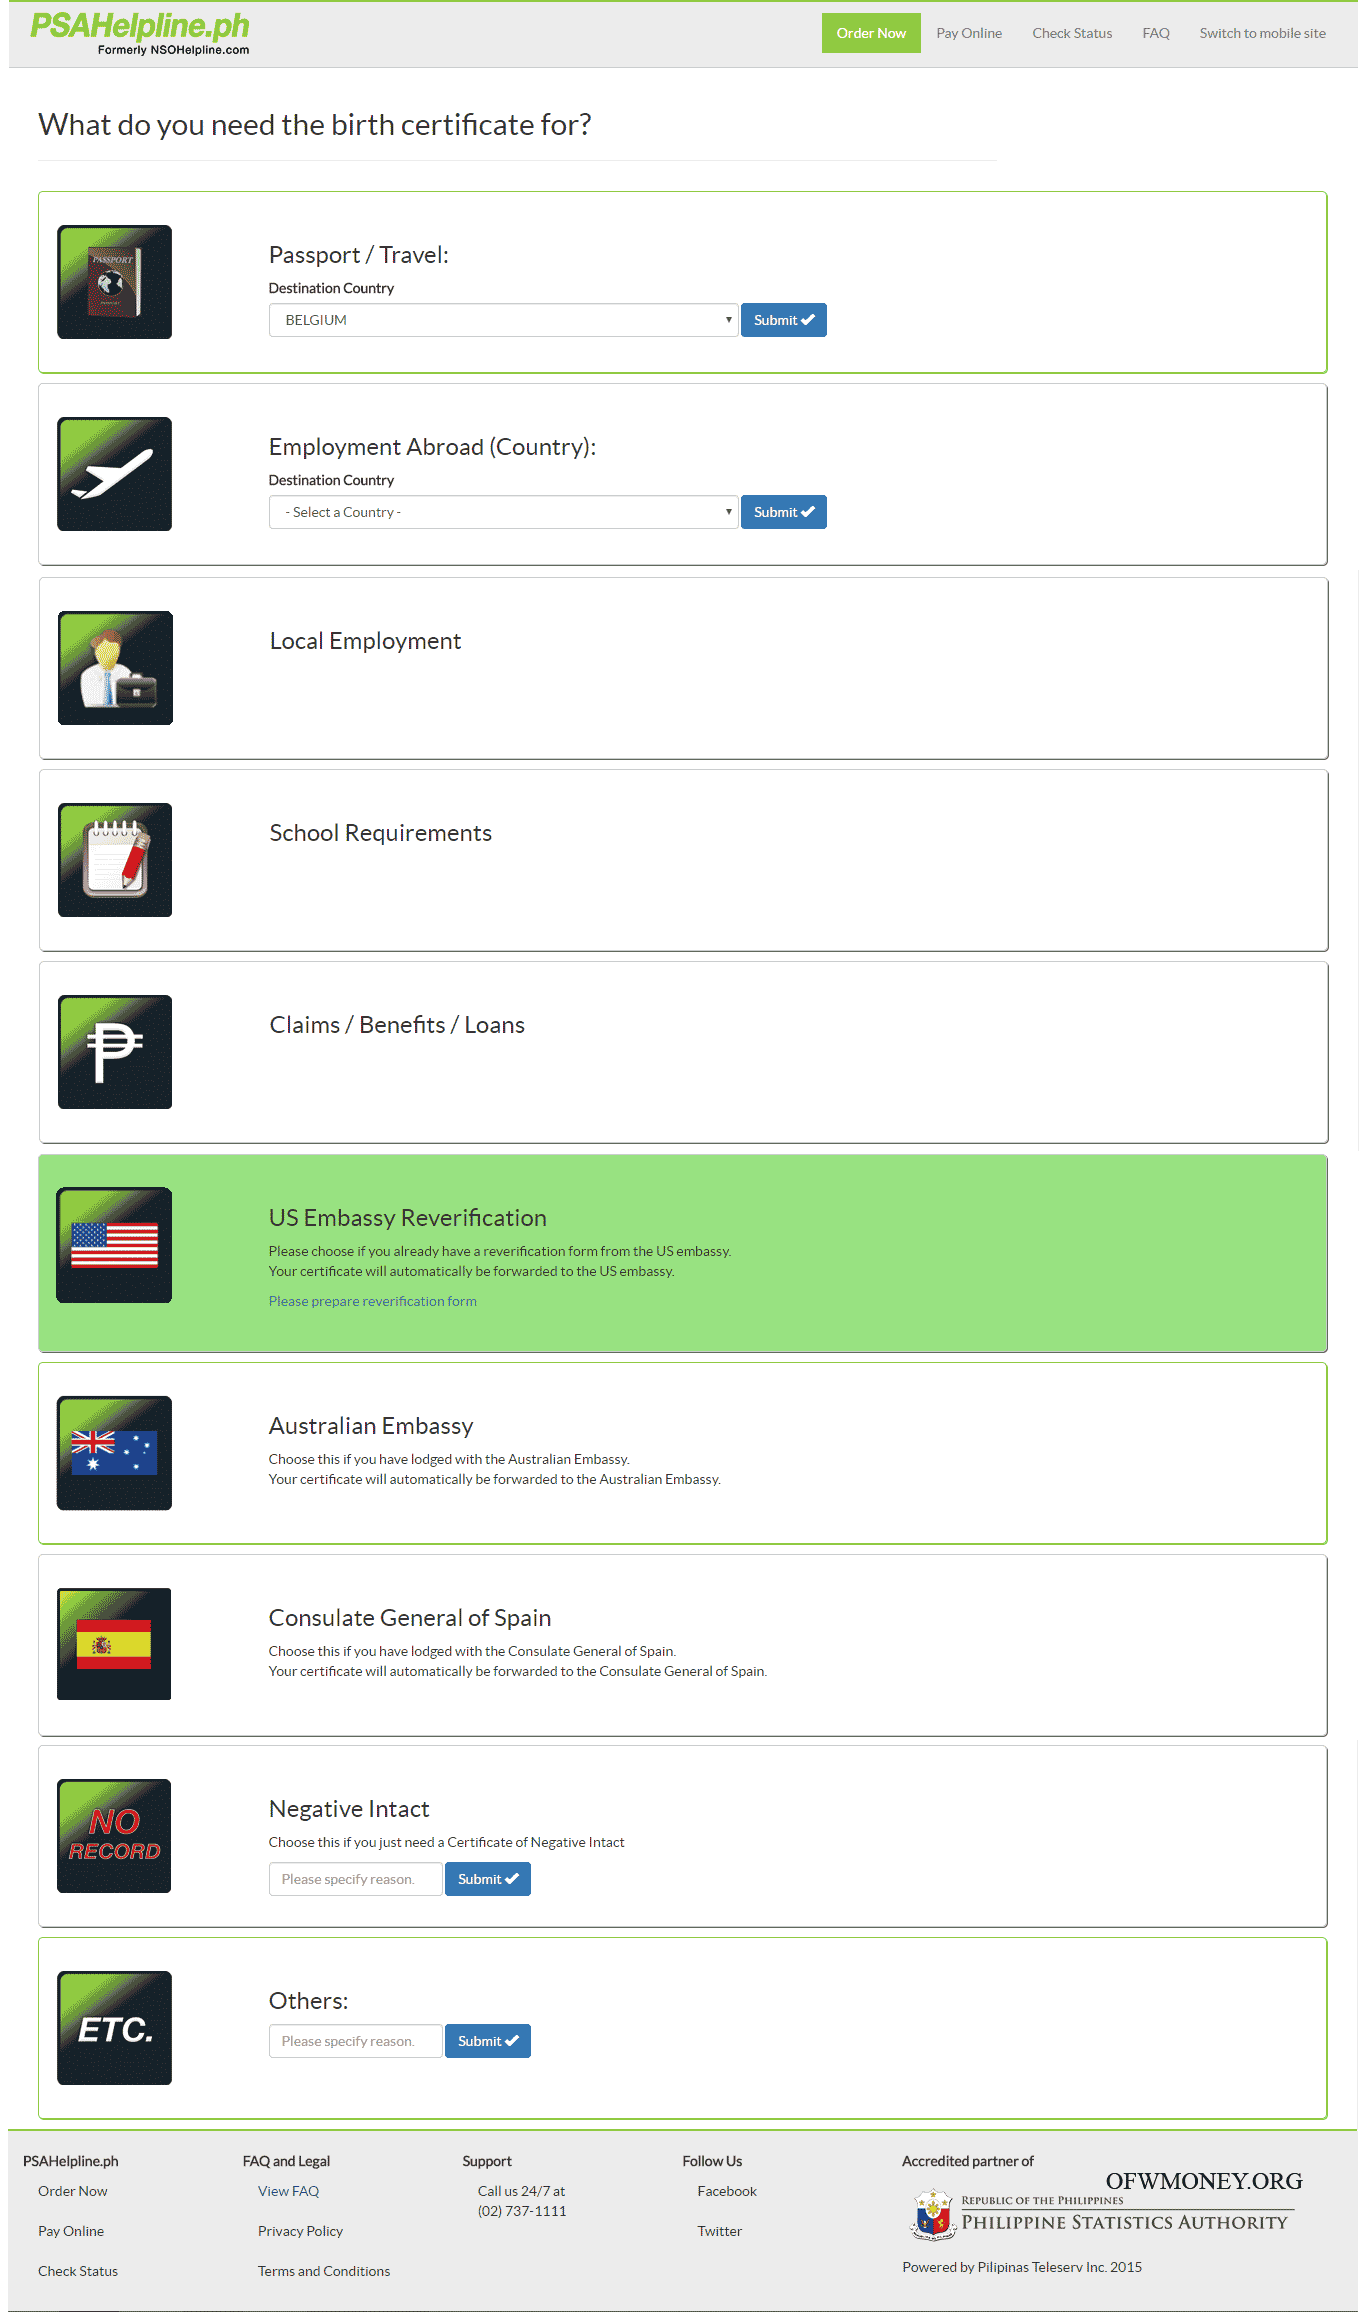
Task: Visit the Facebook footer link
Action: [727, 2191]
